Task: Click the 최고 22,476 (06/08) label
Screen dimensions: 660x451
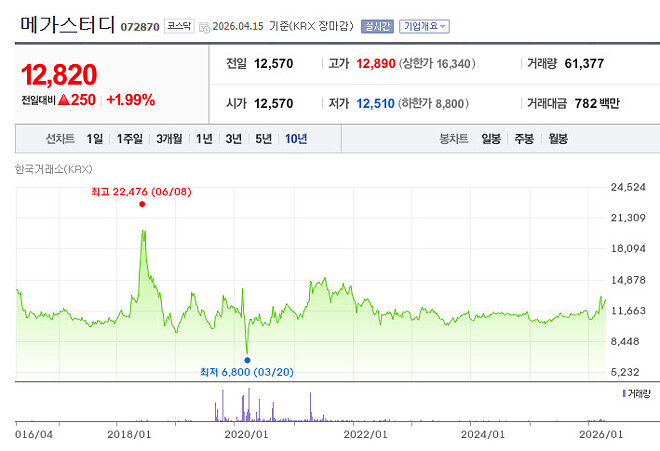Action: tap(141, 192)
